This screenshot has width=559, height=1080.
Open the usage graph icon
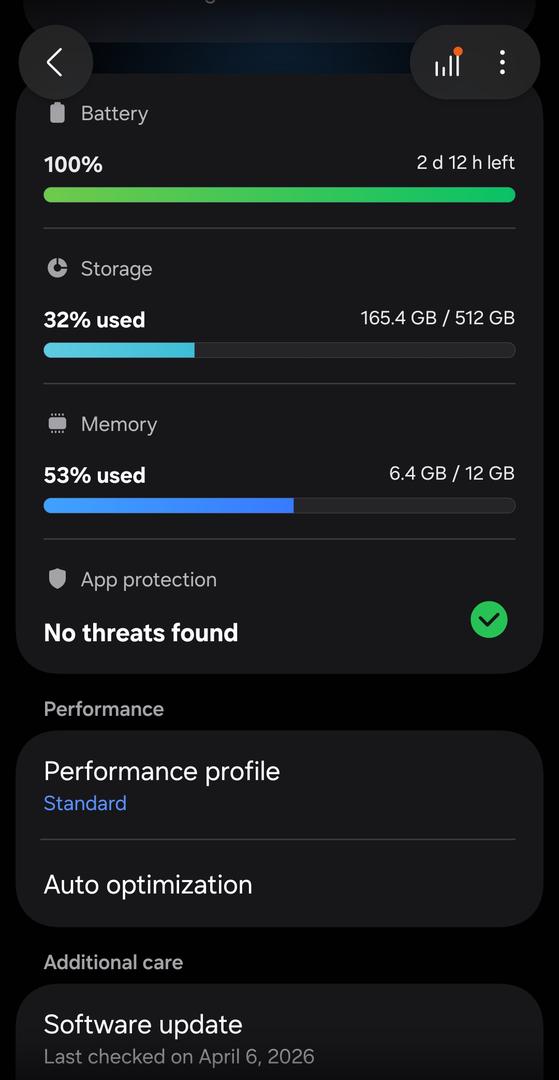(447, 63)
